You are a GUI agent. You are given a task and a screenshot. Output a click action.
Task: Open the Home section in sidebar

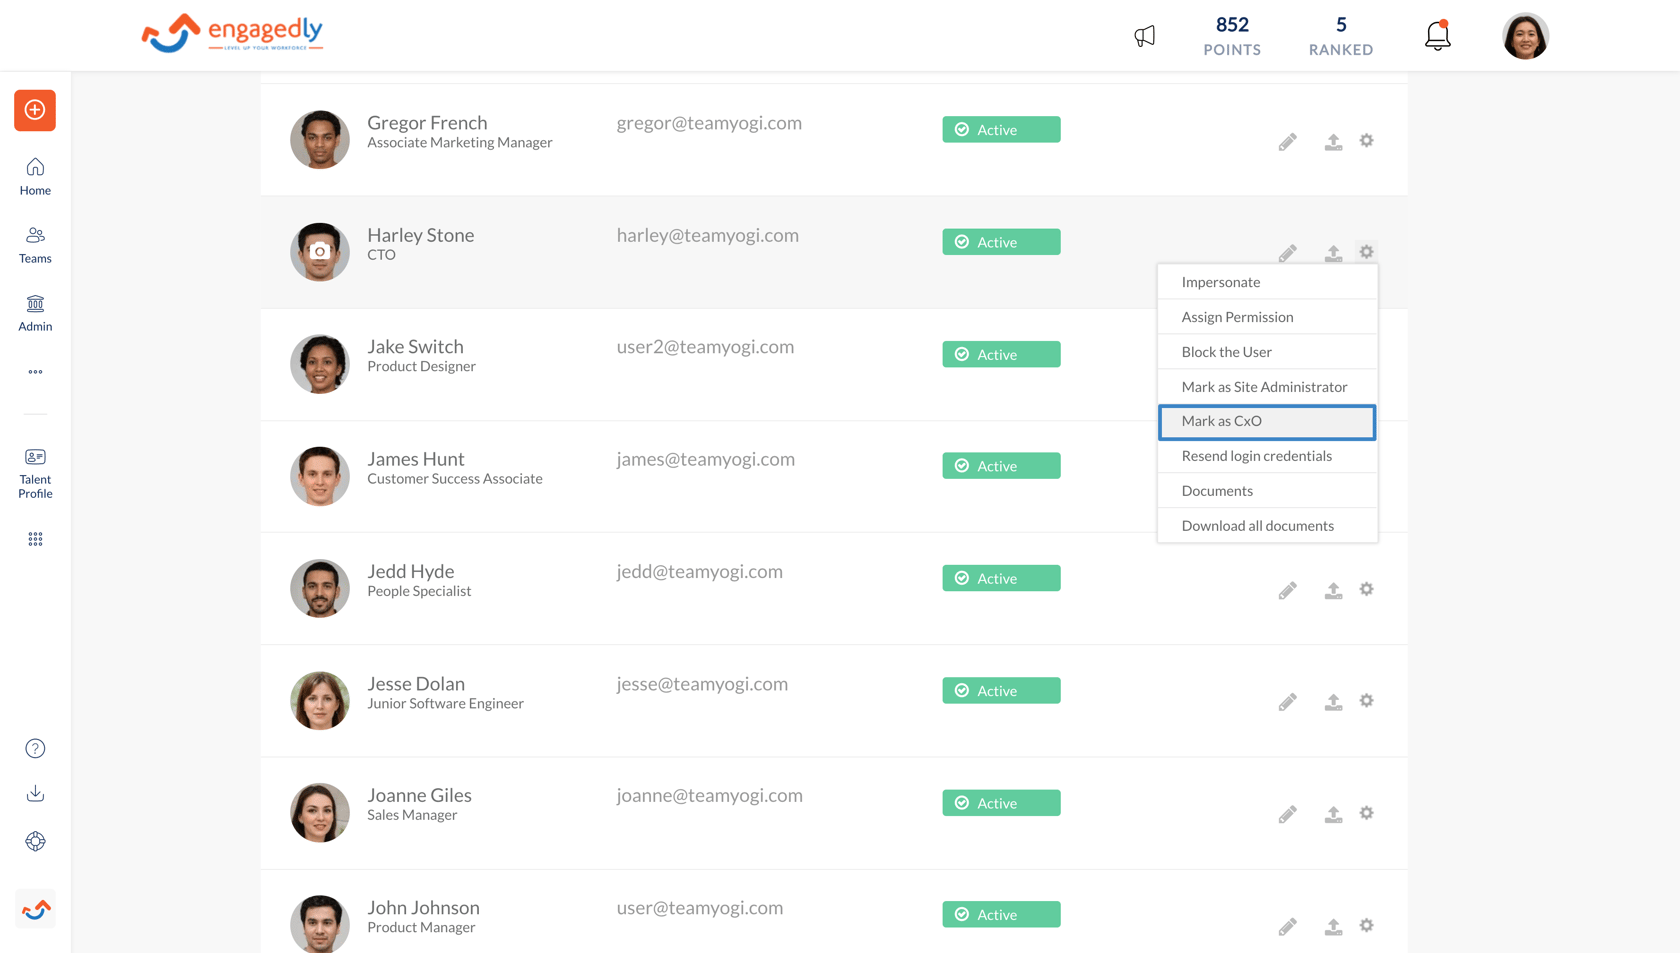tap(35, 176)
